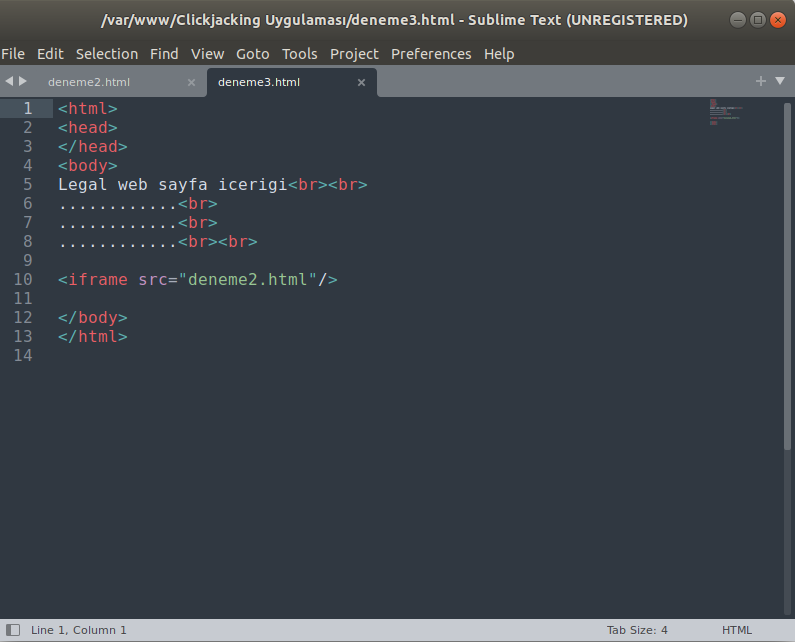Click the vertical scrollbar handle
795x642 pixels.
tap(787, 276)
